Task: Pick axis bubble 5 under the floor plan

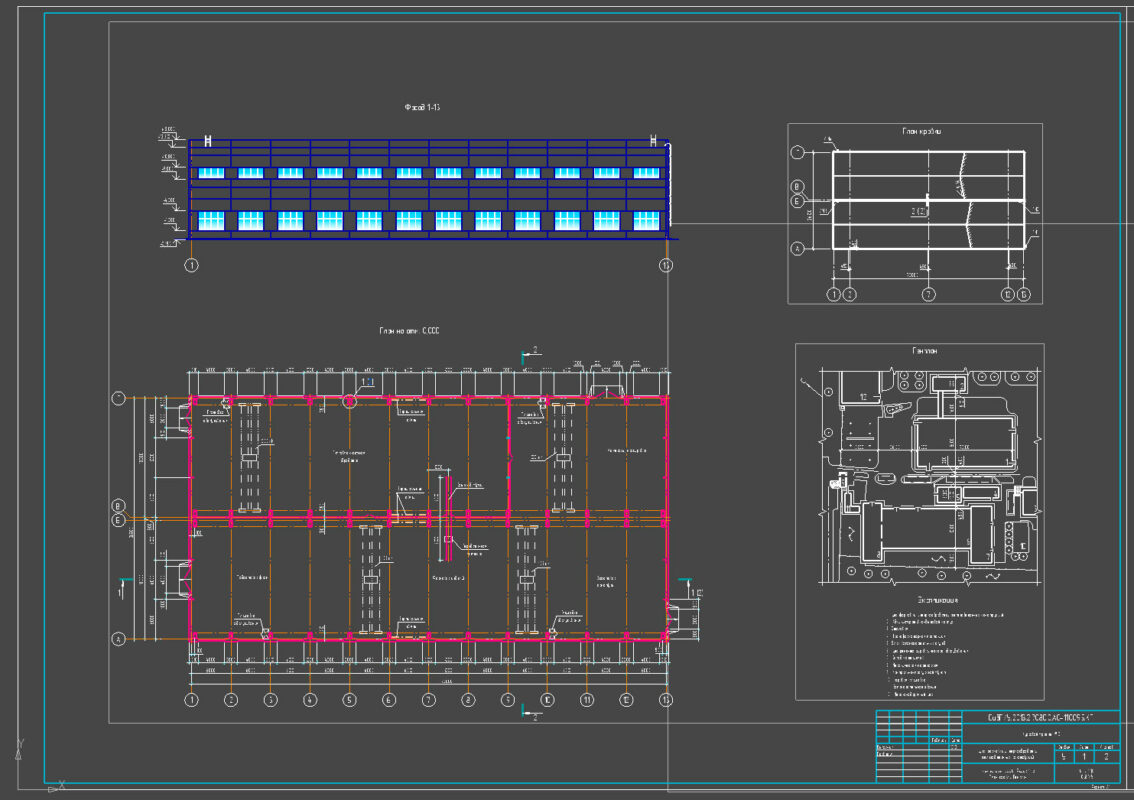Action: [x=349, y=700]
